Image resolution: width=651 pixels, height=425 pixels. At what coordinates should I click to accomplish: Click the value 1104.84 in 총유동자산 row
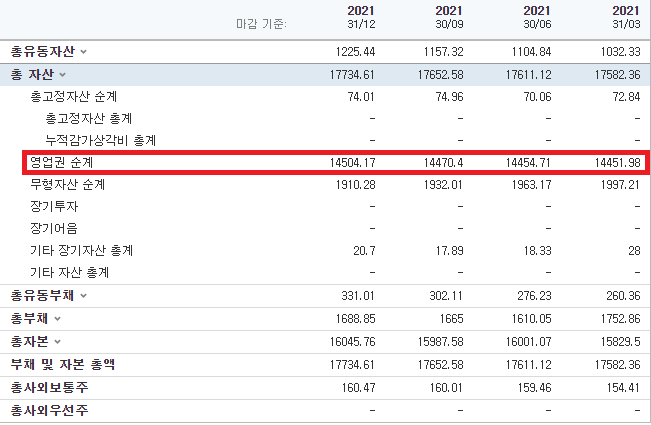(x=531, y=52)
